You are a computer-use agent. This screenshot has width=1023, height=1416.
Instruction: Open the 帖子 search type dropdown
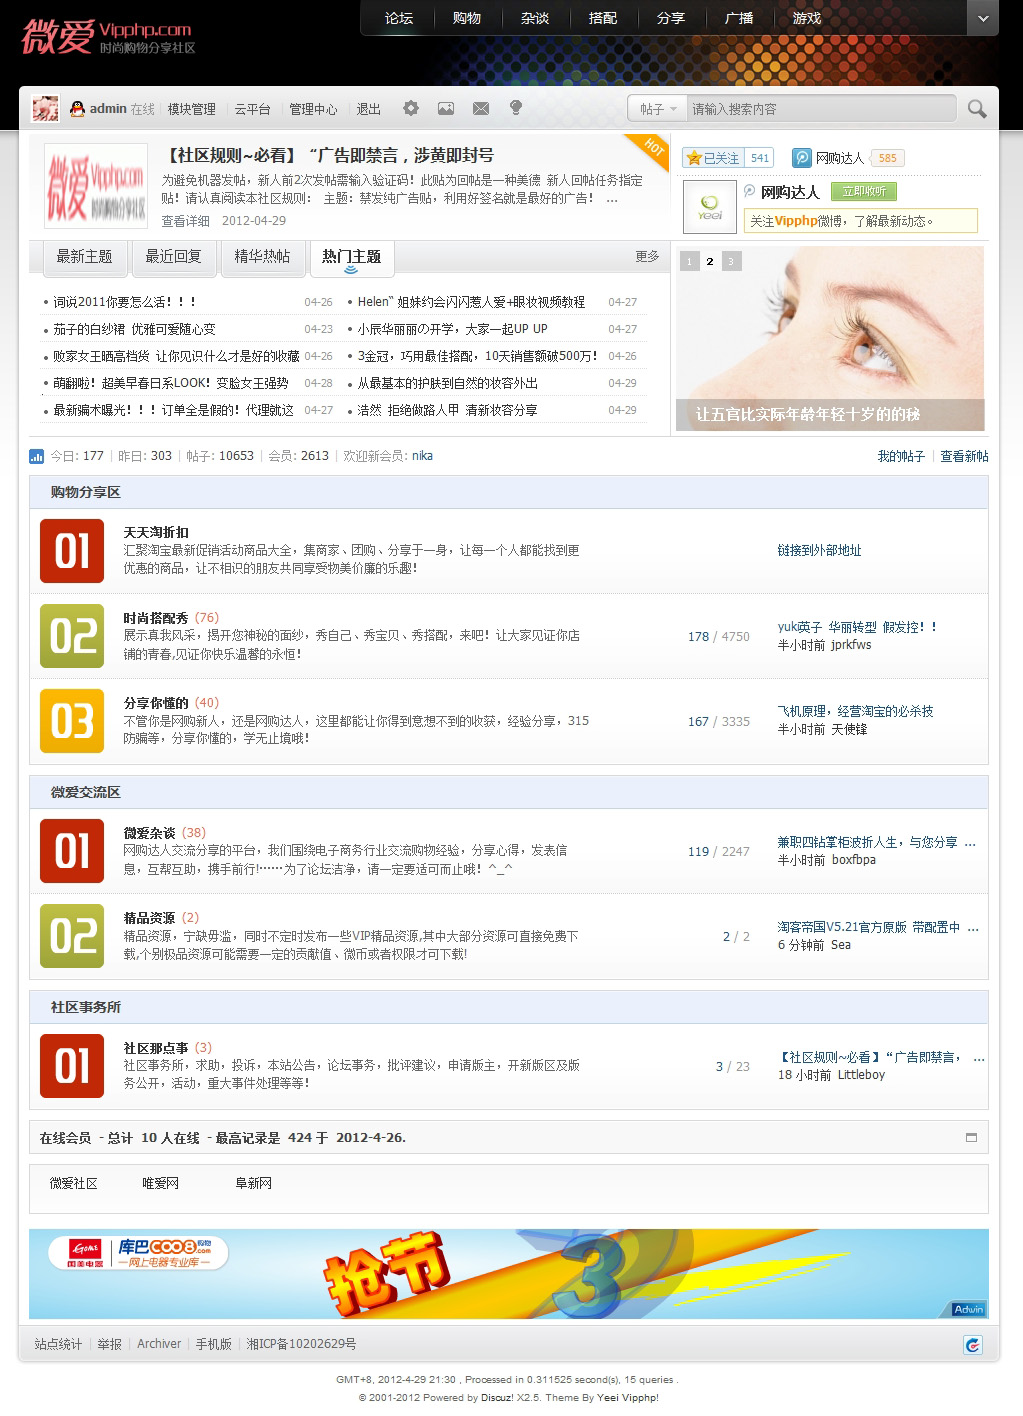tap(655, 108)
